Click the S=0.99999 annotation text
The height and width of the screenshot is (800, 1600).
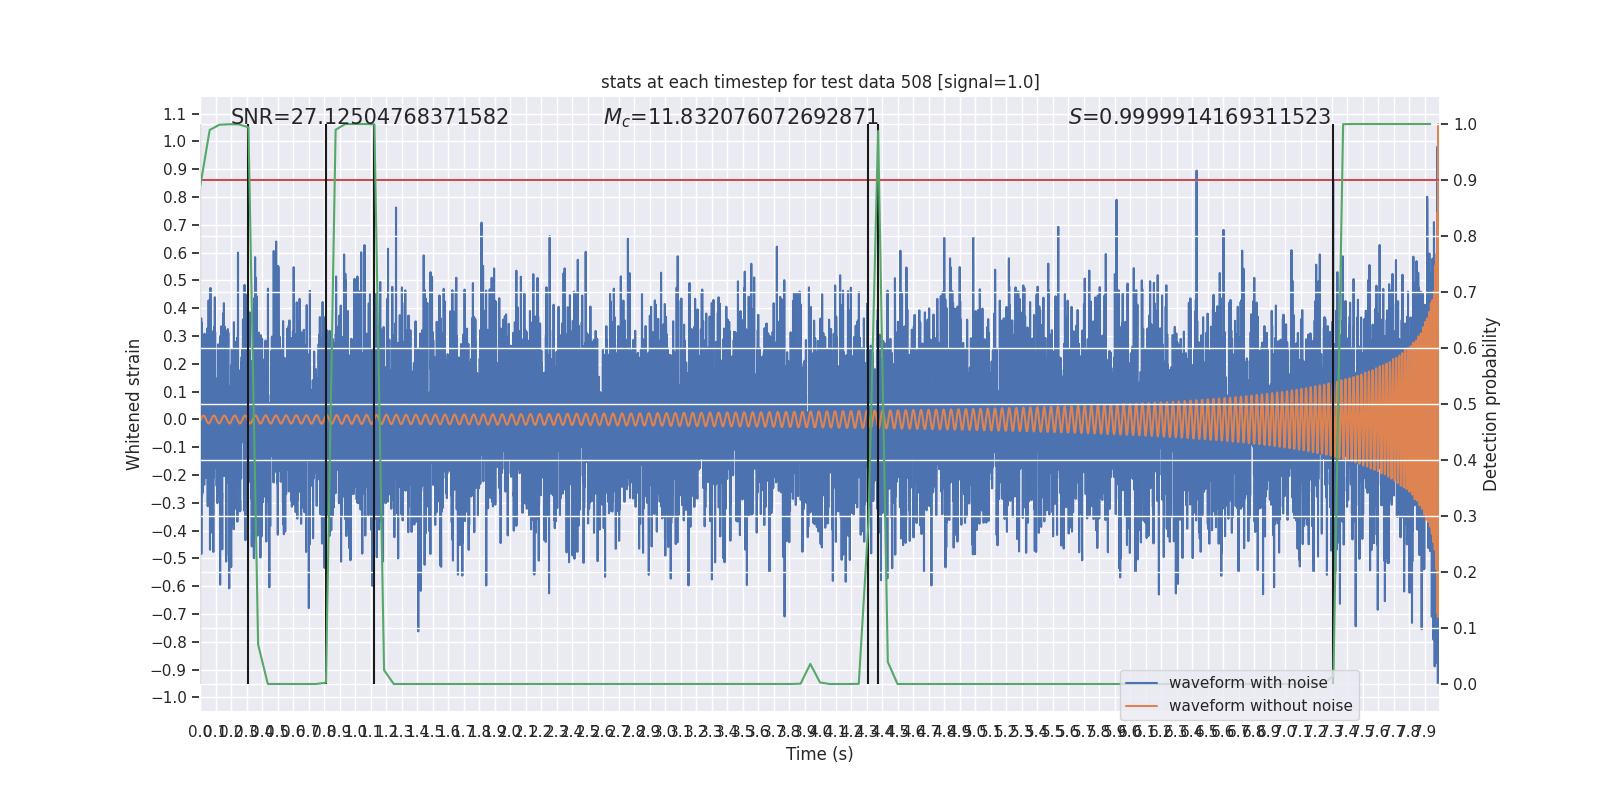1199,117
